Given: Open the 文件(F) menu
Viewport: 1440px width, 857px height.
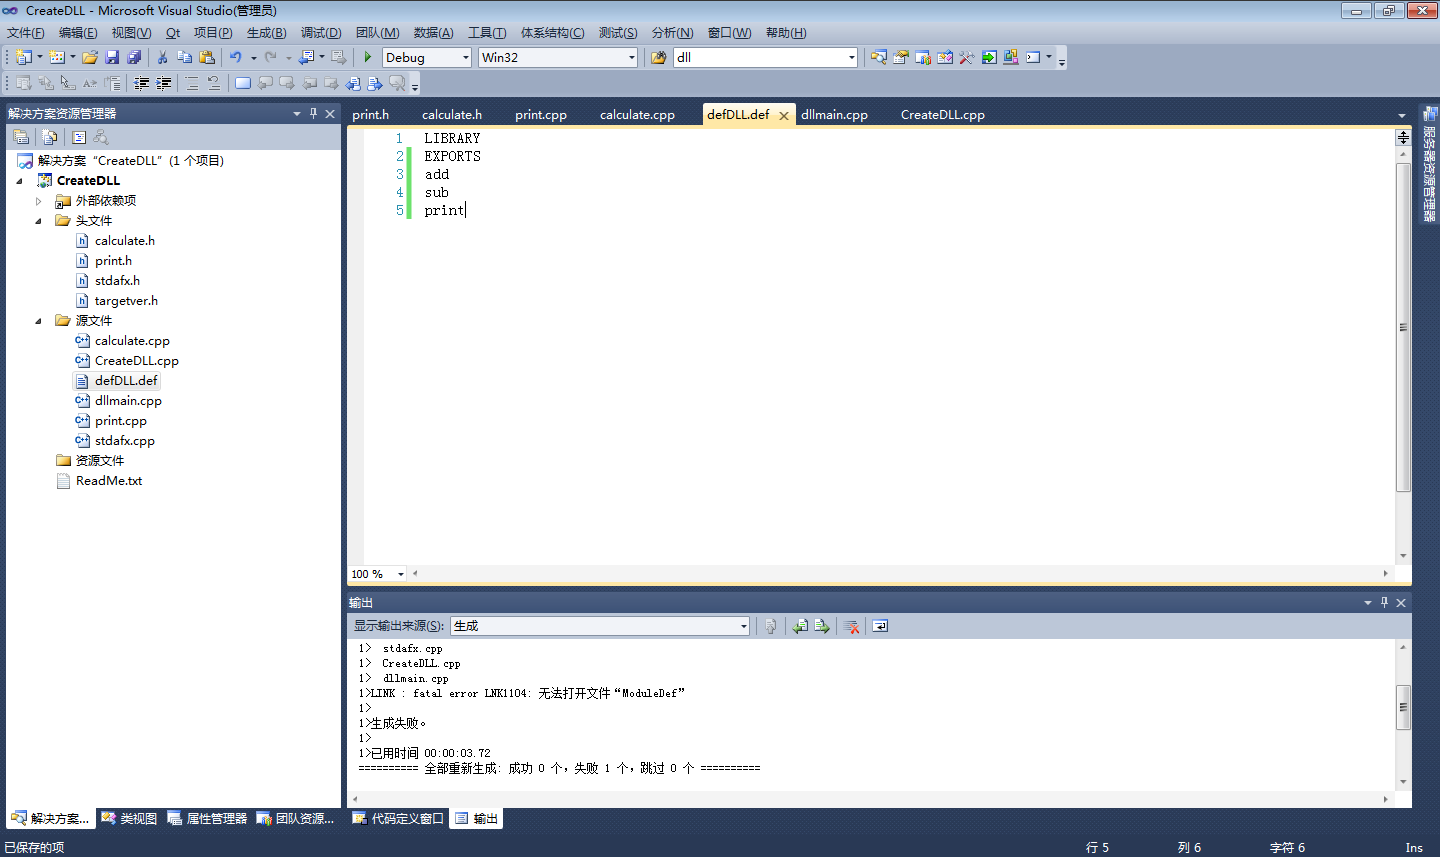Looking at the screenshot, I should pos(25,33).
